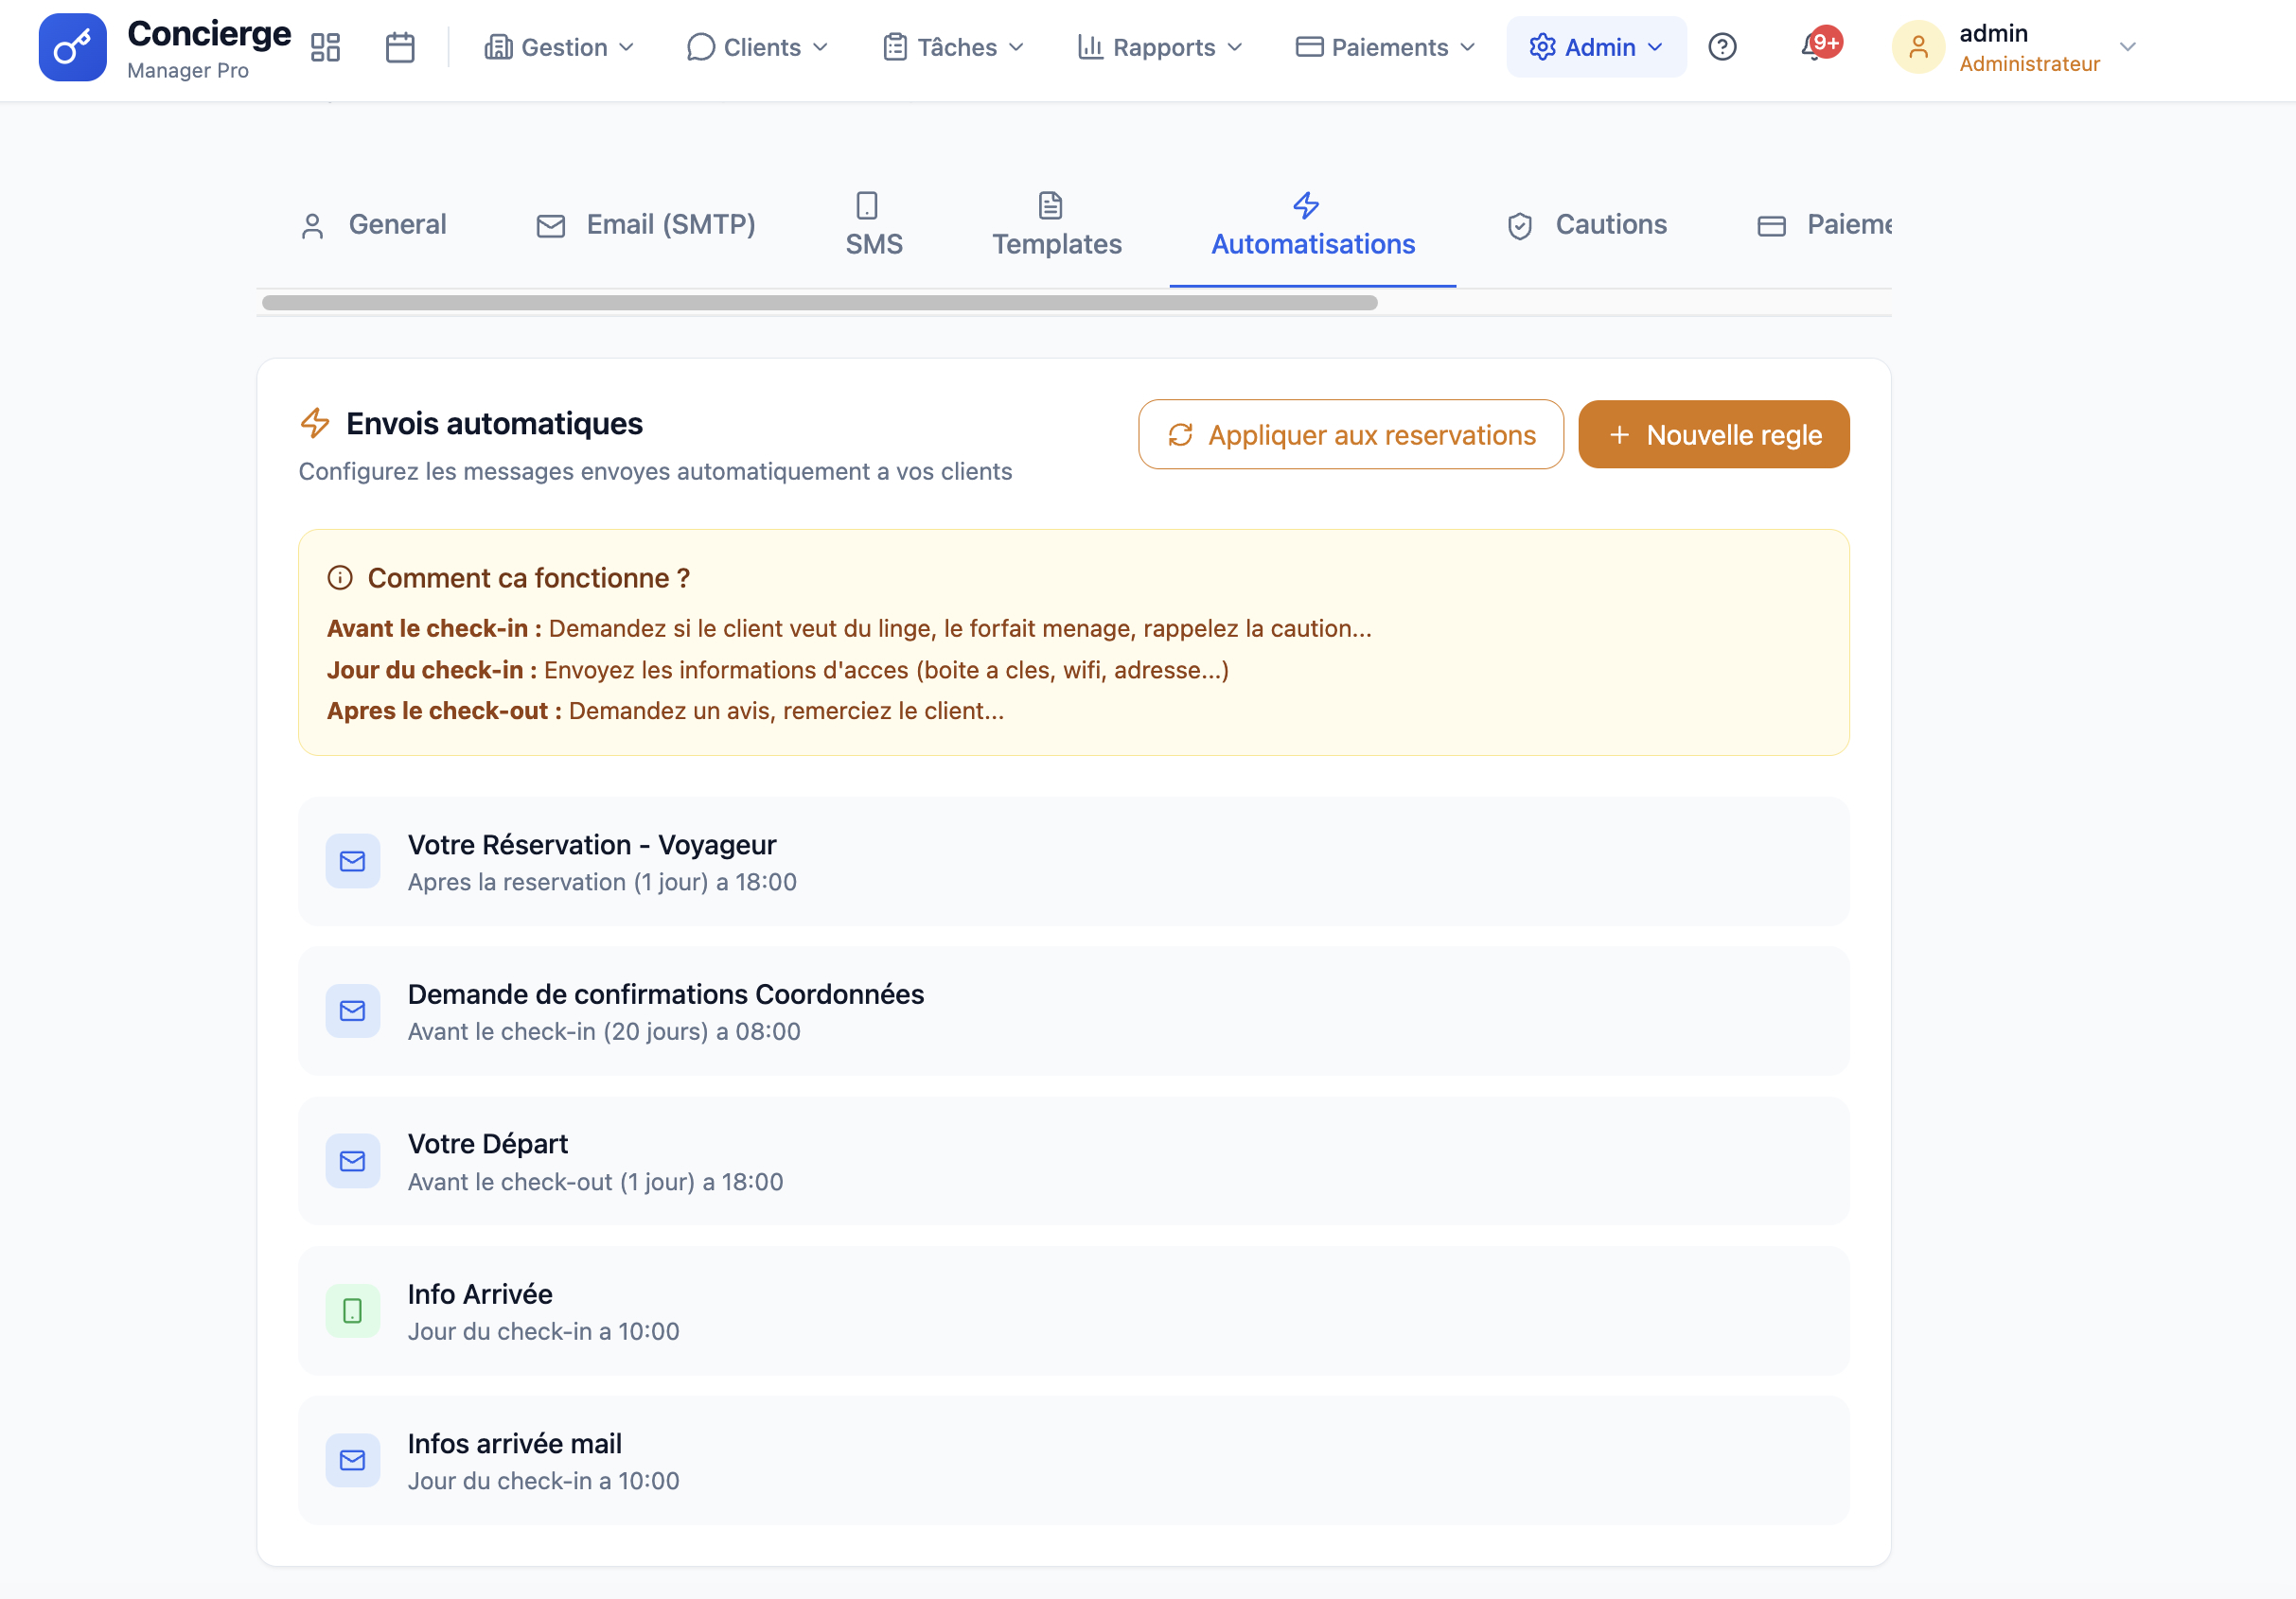This screenshot has width=2296, height=1599.
Task: Click the mail icon on Votre Départ rule
Action: pos(352,1161)
